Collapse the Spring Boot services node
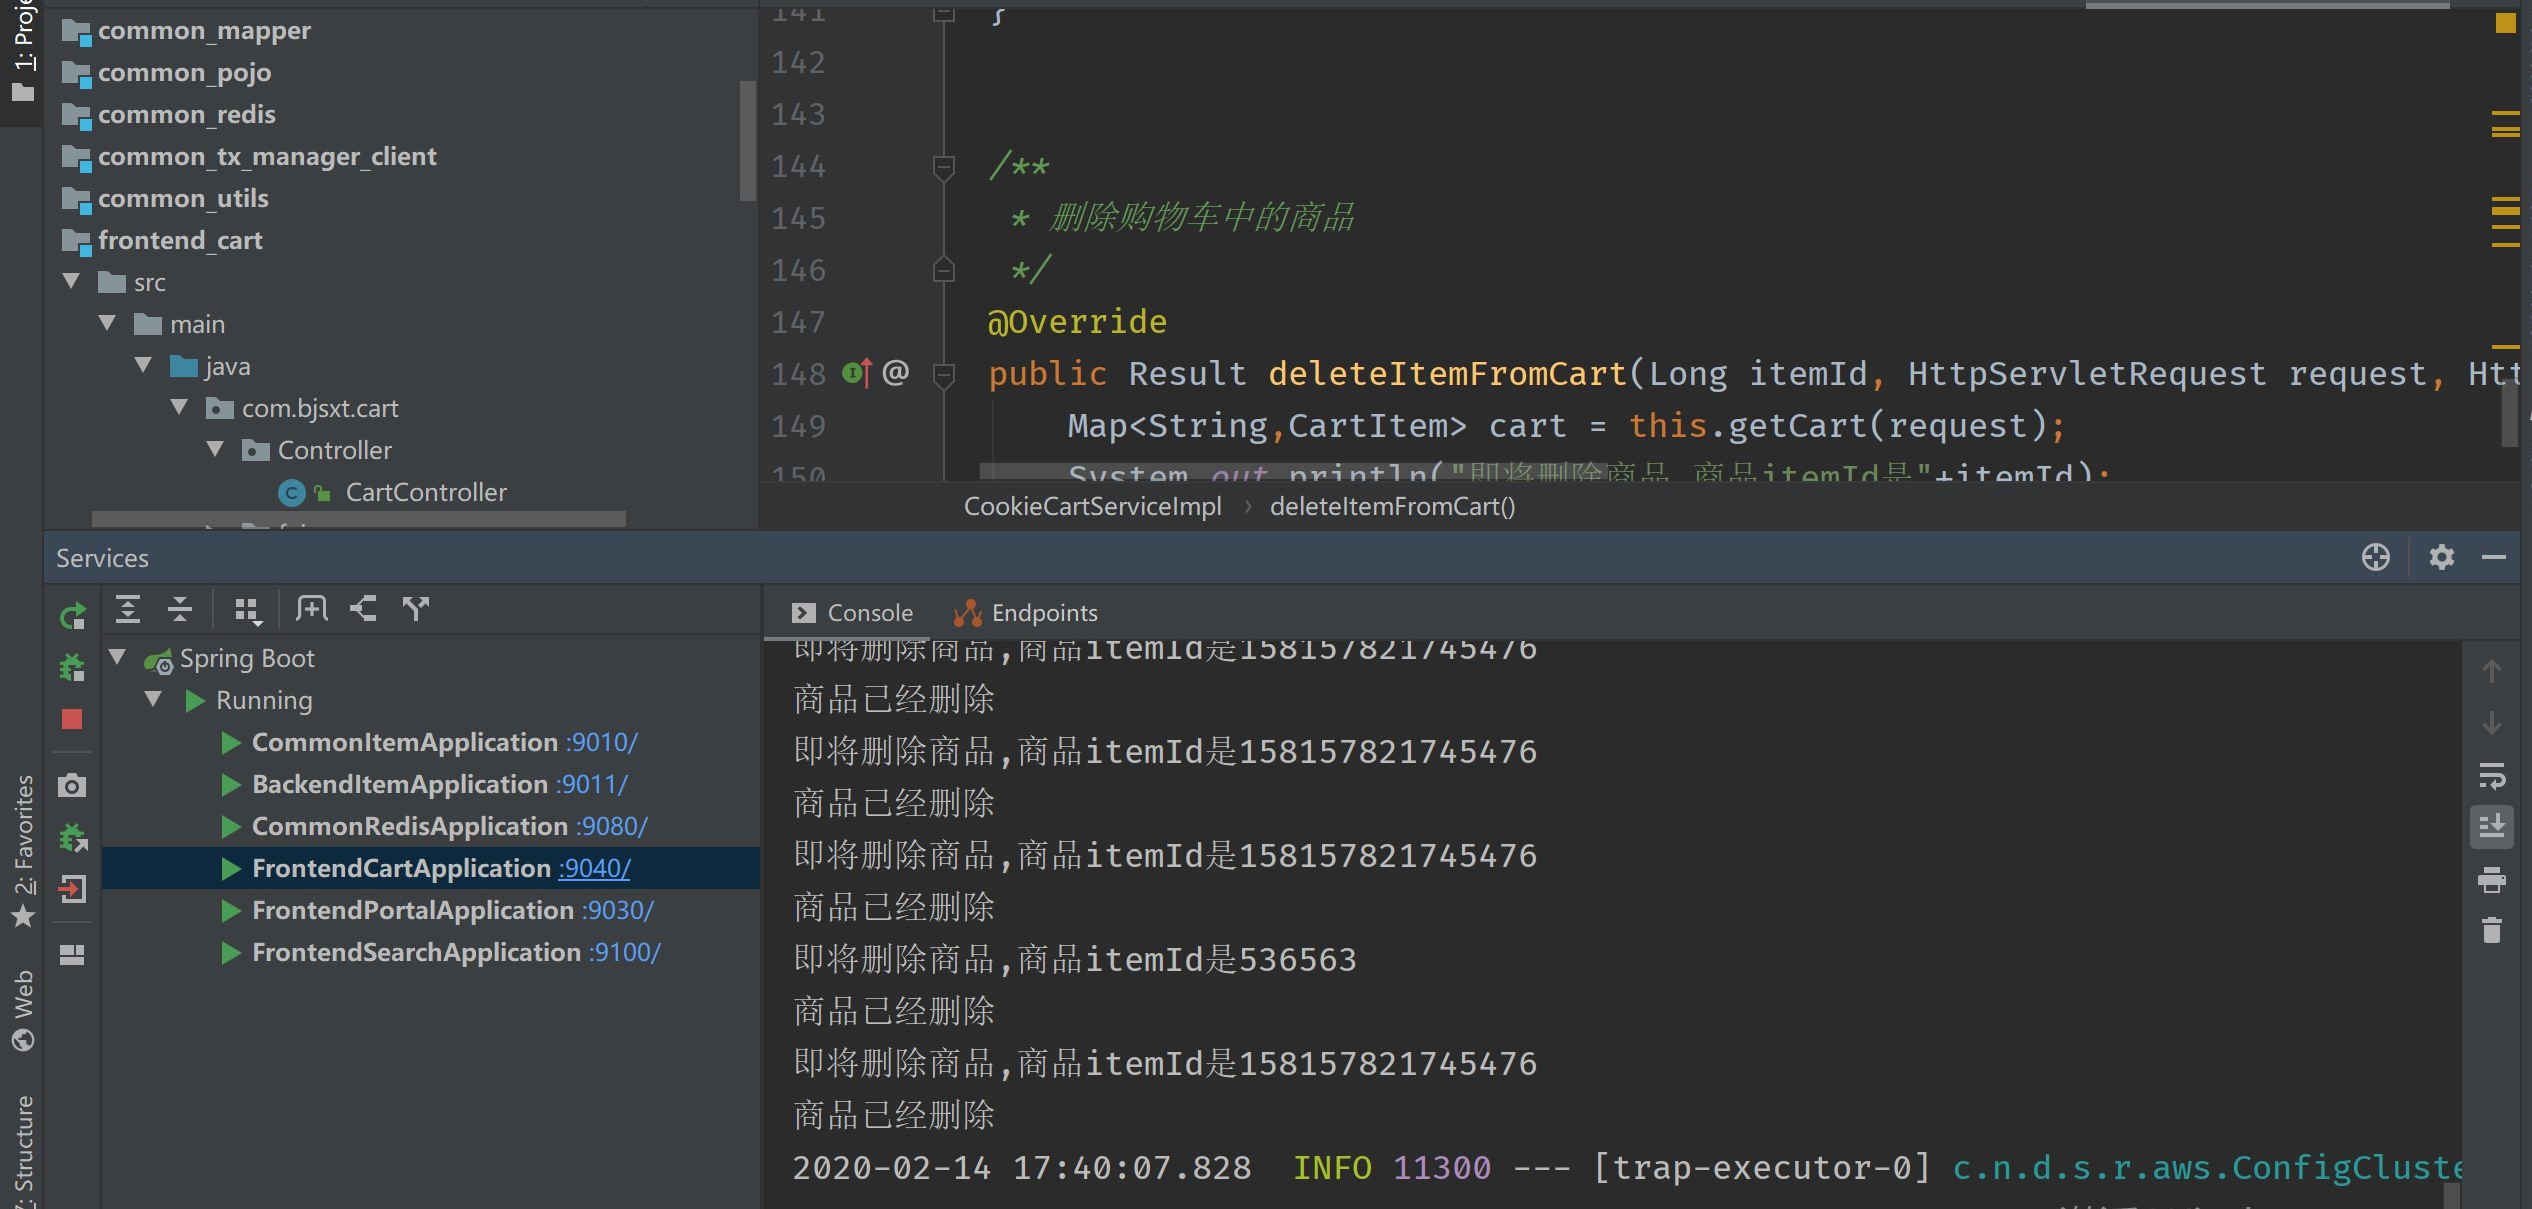Viewport: 2532px width, 1209px height. coord(118,658)
